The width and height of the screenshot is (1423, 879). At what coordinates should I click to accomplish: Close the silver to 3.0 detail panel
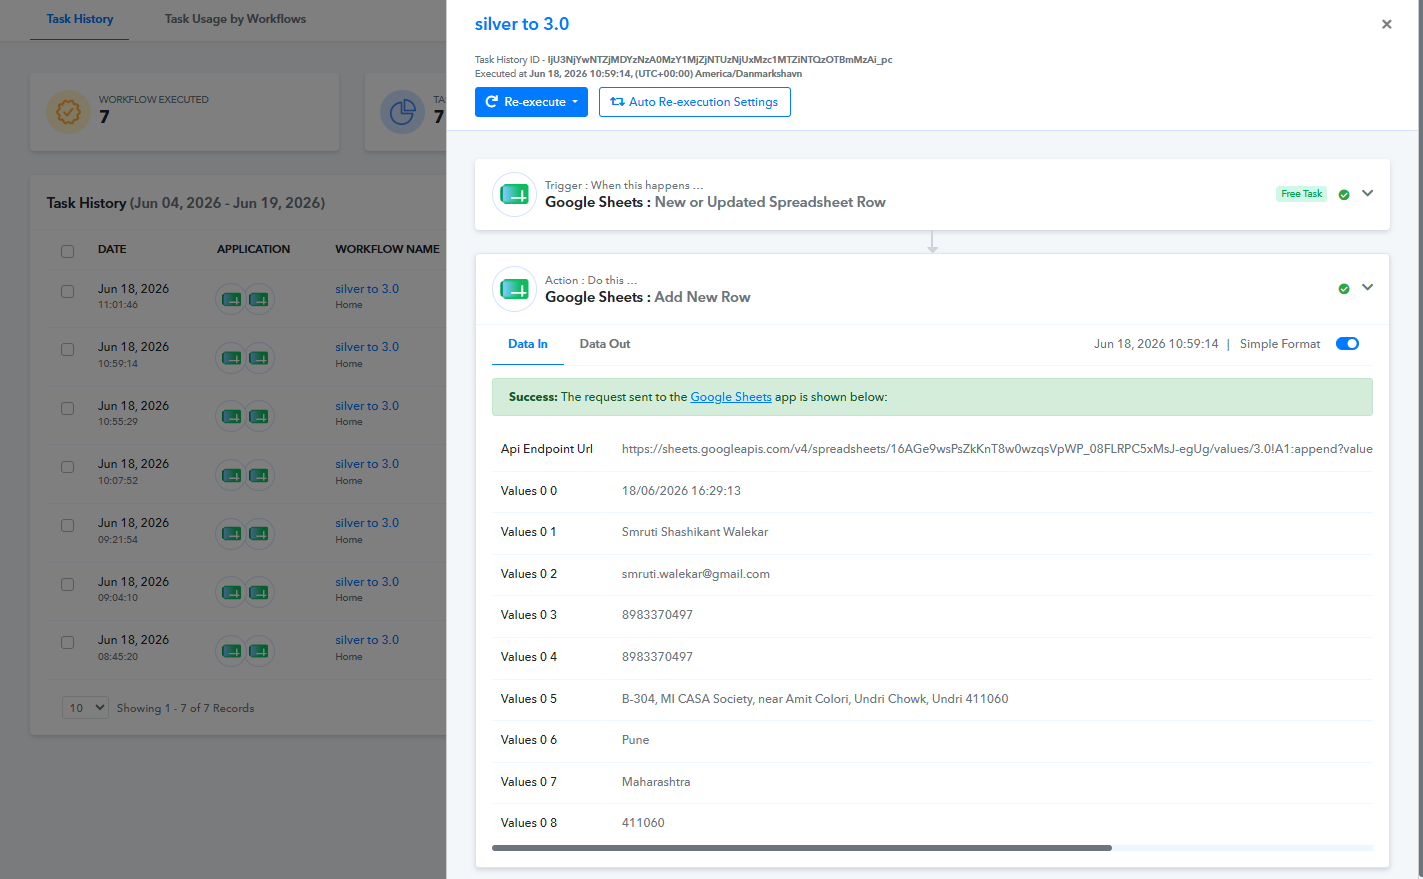pyautogui.click(x=1387, y=24)
